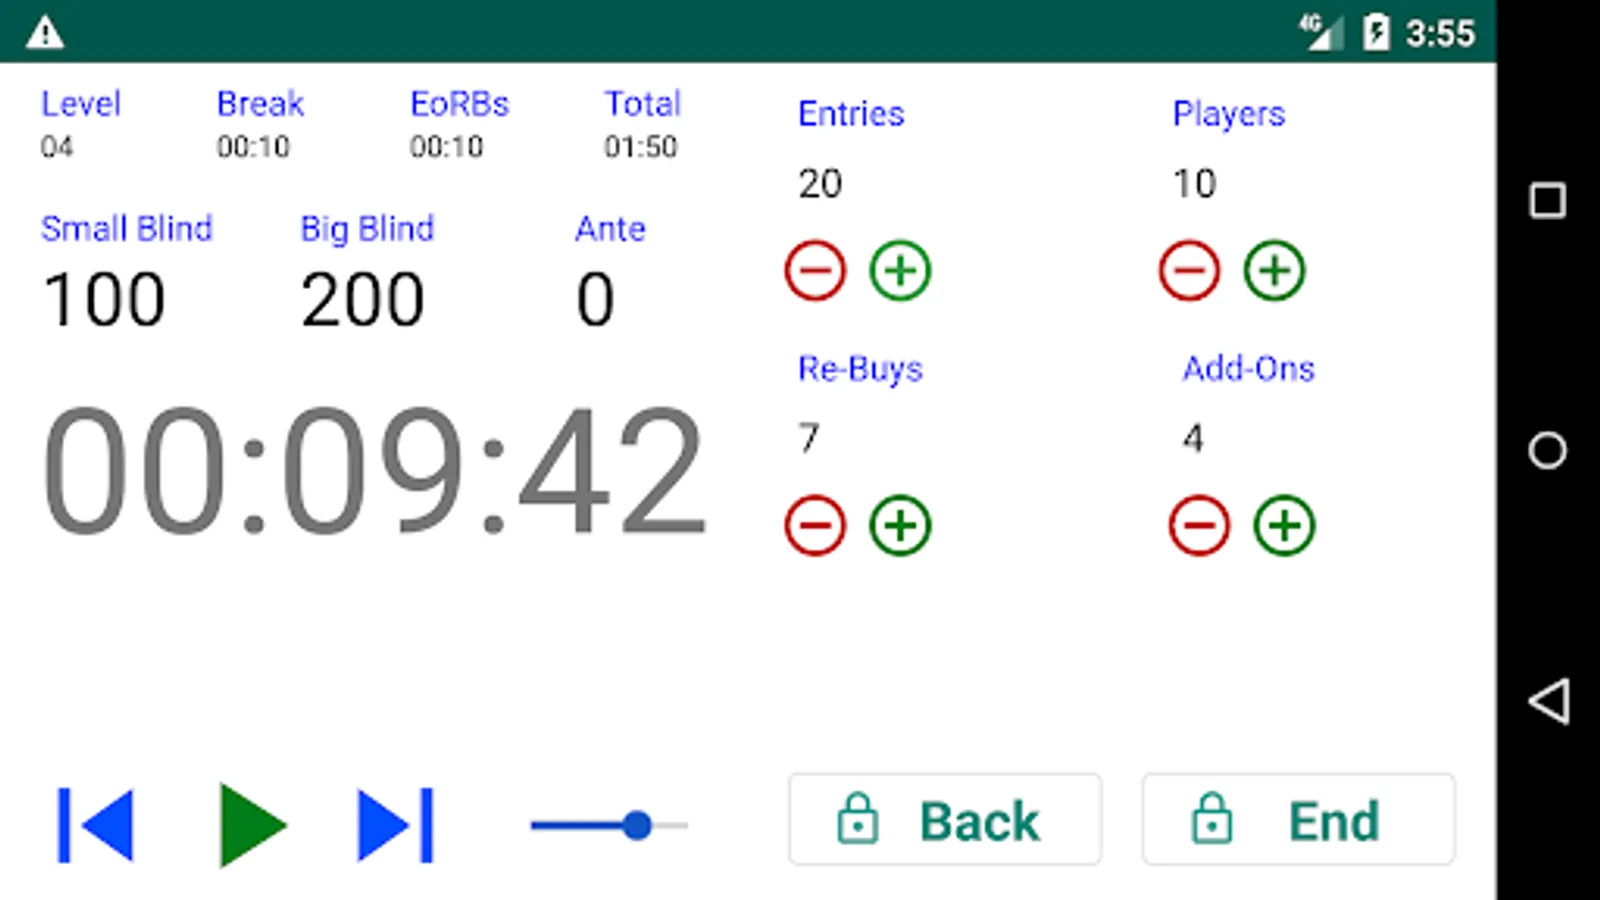Tap the Level label

click(80, 103)
